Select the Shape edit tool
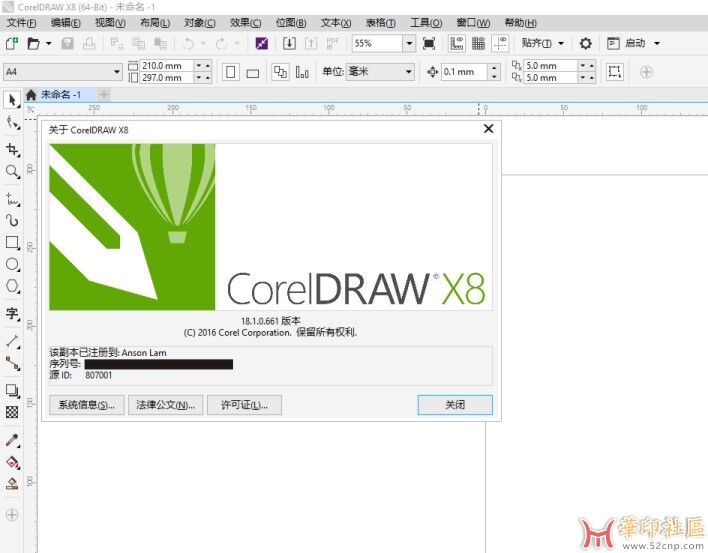This screenshot has height=553, width=708. pos(12,123)
